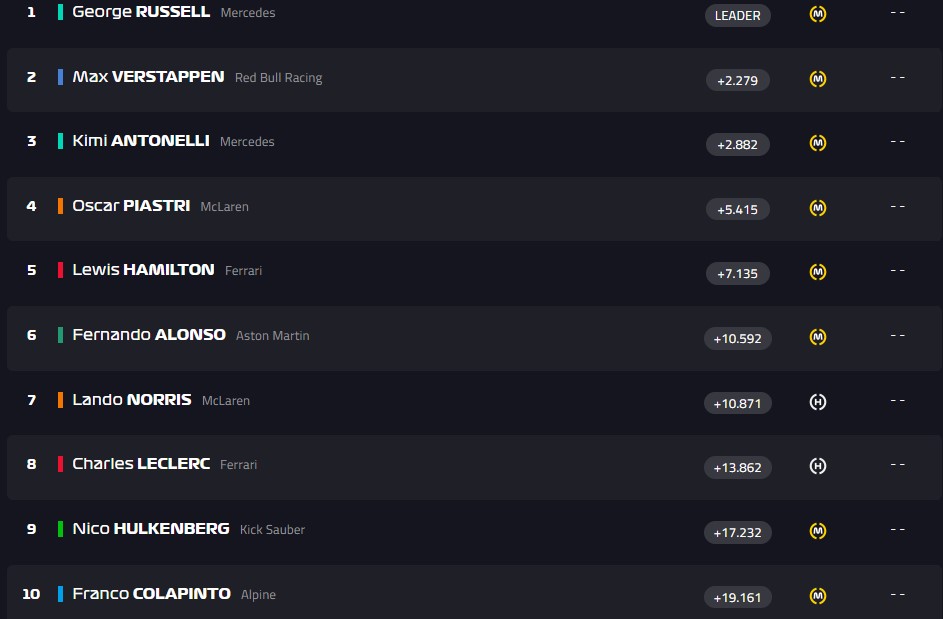Image resolution: width=943 pixels, height=619 pixels.
Task: Click Antonelli's medium tyre icon
Action: pos(818,143)
